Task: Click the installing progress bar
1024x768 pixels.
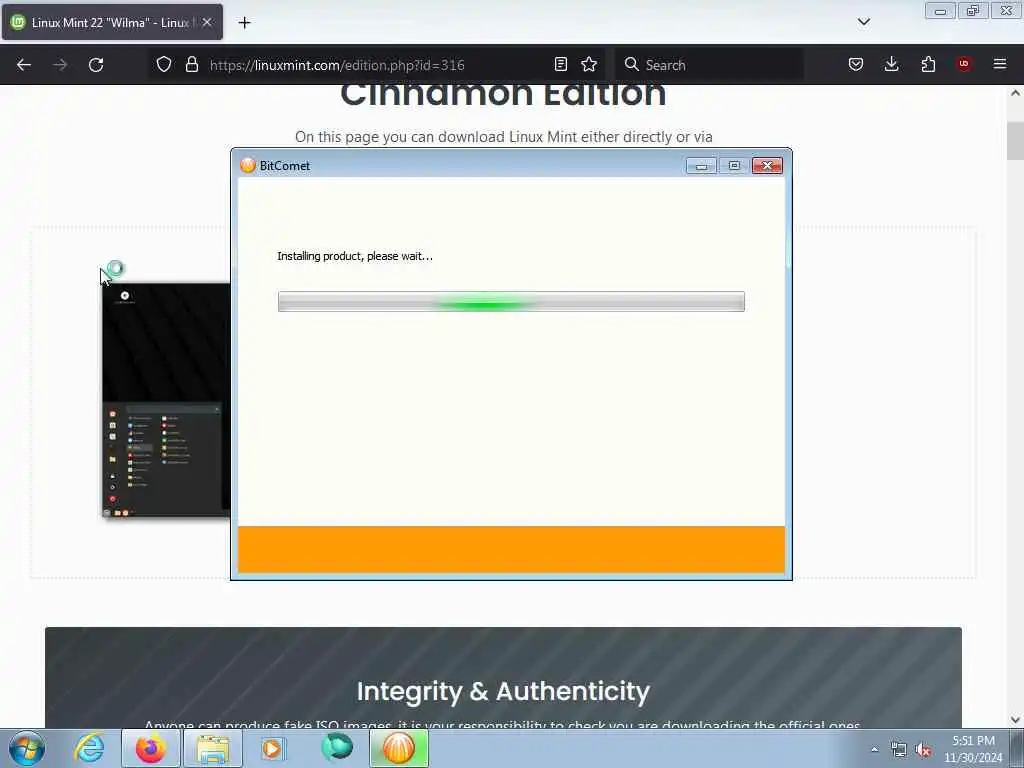Action: [511, 302]
